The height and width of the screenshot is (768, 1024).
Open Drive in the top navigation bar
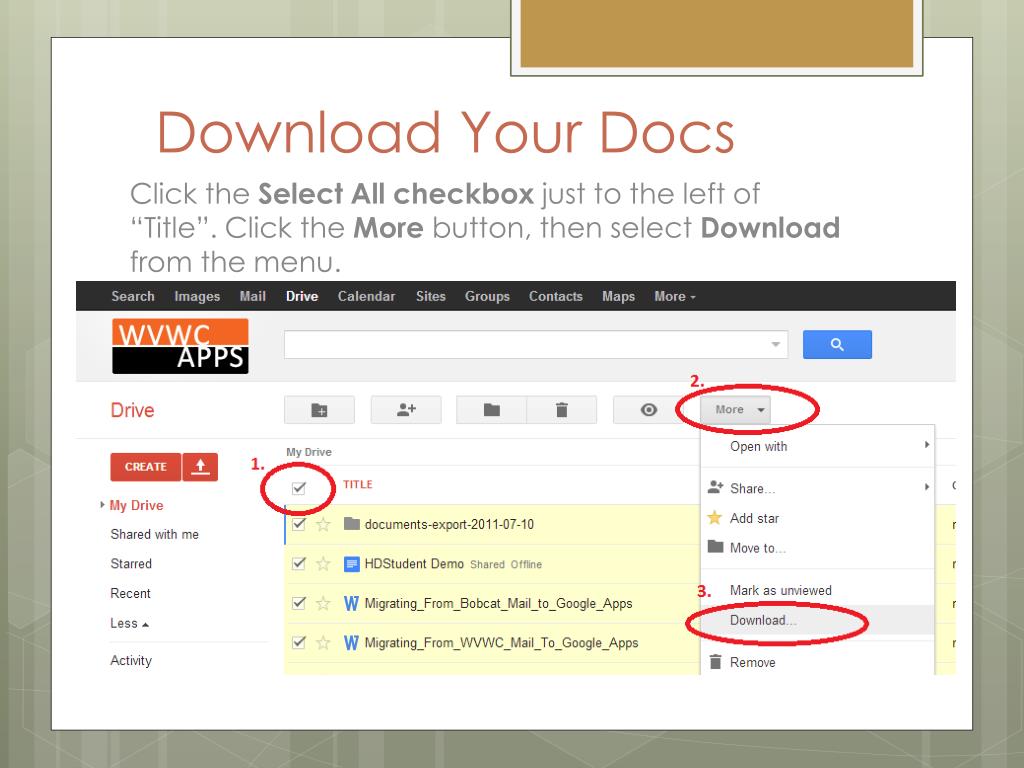coord(302,296)
